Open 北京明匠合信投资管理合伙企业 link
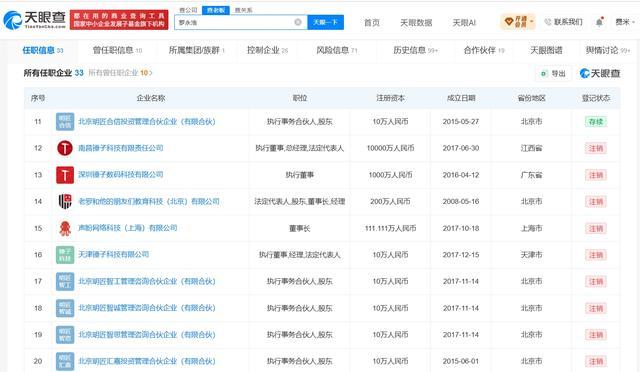 147,121
